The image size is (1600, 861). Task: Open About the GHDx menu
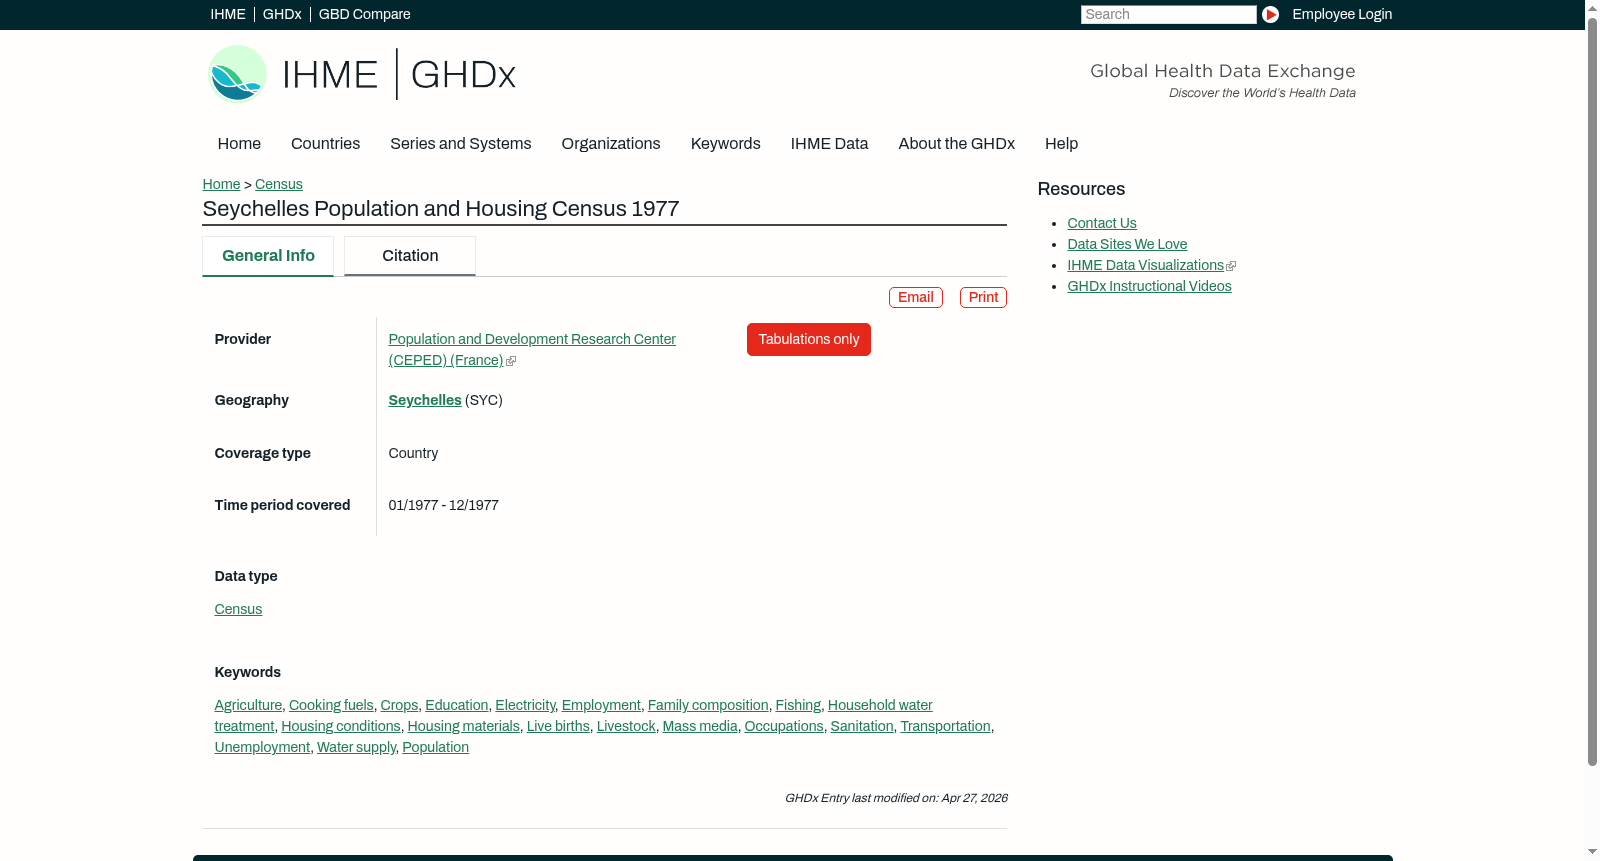tap(956, 144)
